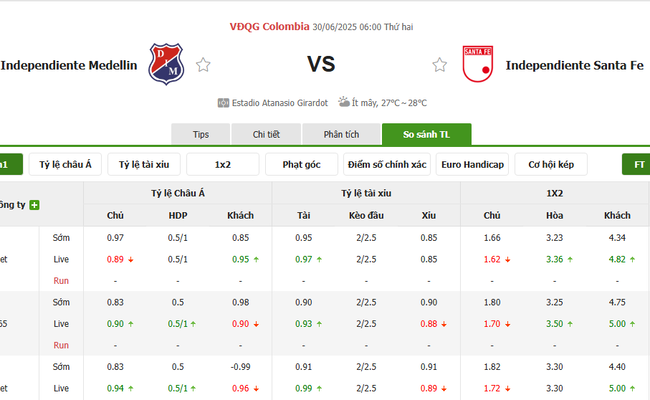
Task: Click the cloudy weather icon
Action: [x=343, y=102]
